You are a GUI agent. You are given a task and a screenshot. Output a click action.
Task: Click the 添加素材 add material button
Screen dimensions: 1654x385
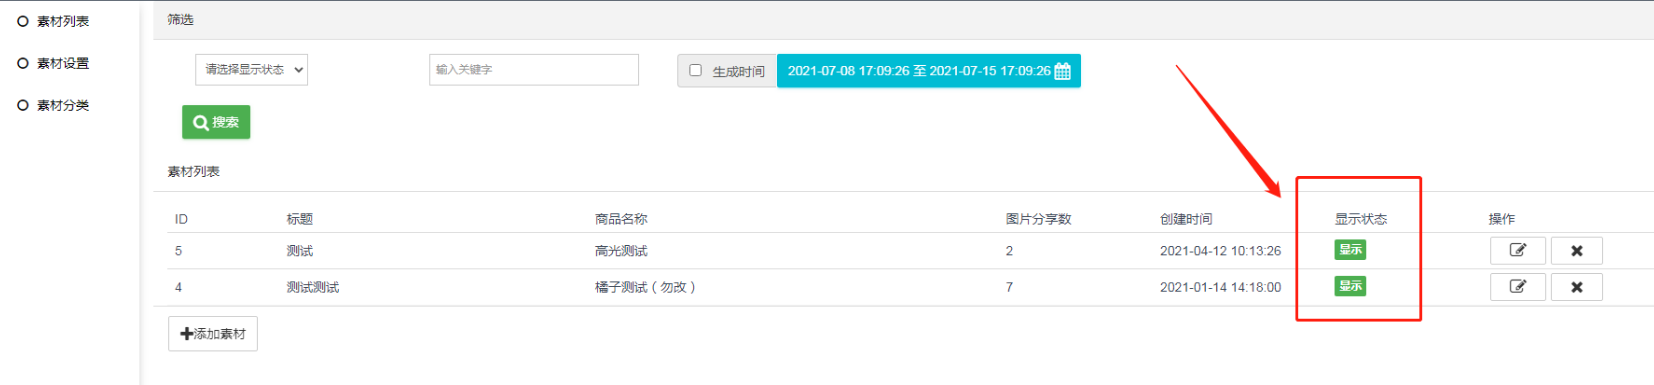point(213,334)
